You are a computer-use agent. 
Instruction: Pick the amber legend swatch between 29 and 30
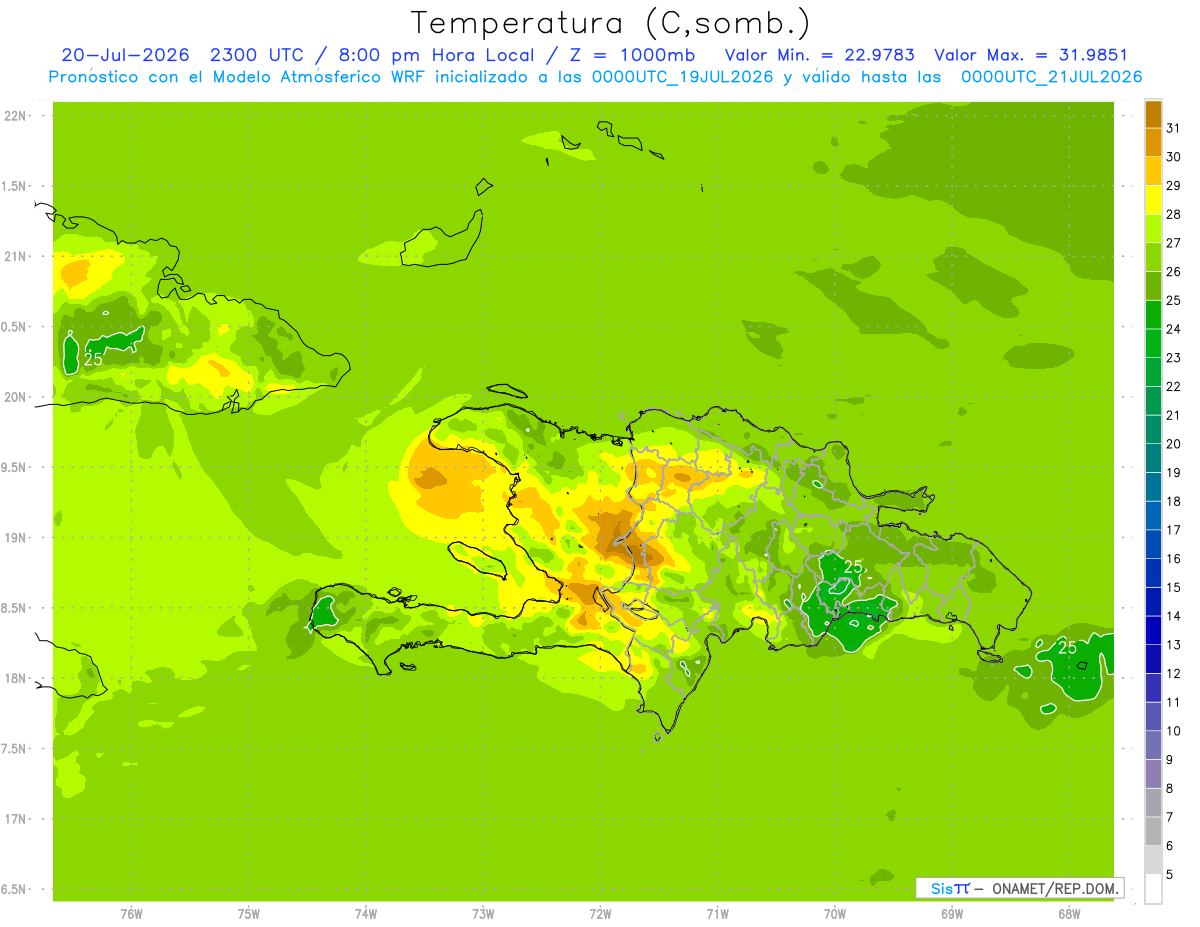click(x=1153, y=170)
